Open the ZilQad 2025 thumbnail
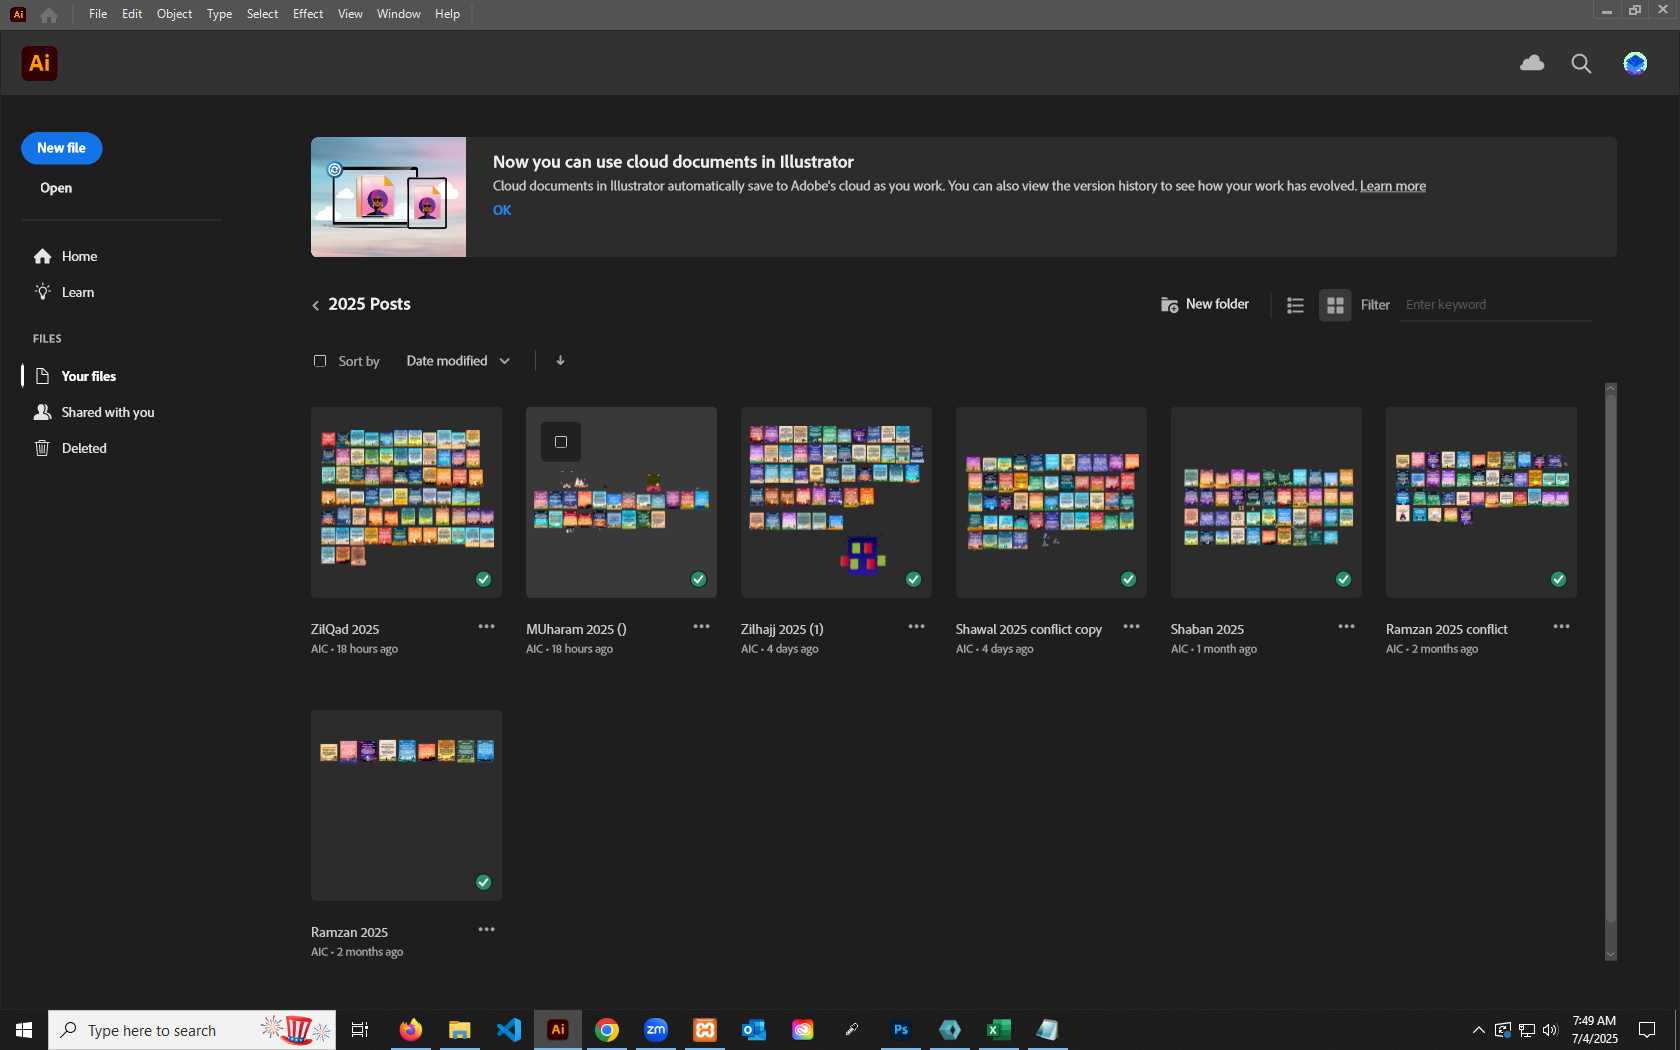 [406, 502]
